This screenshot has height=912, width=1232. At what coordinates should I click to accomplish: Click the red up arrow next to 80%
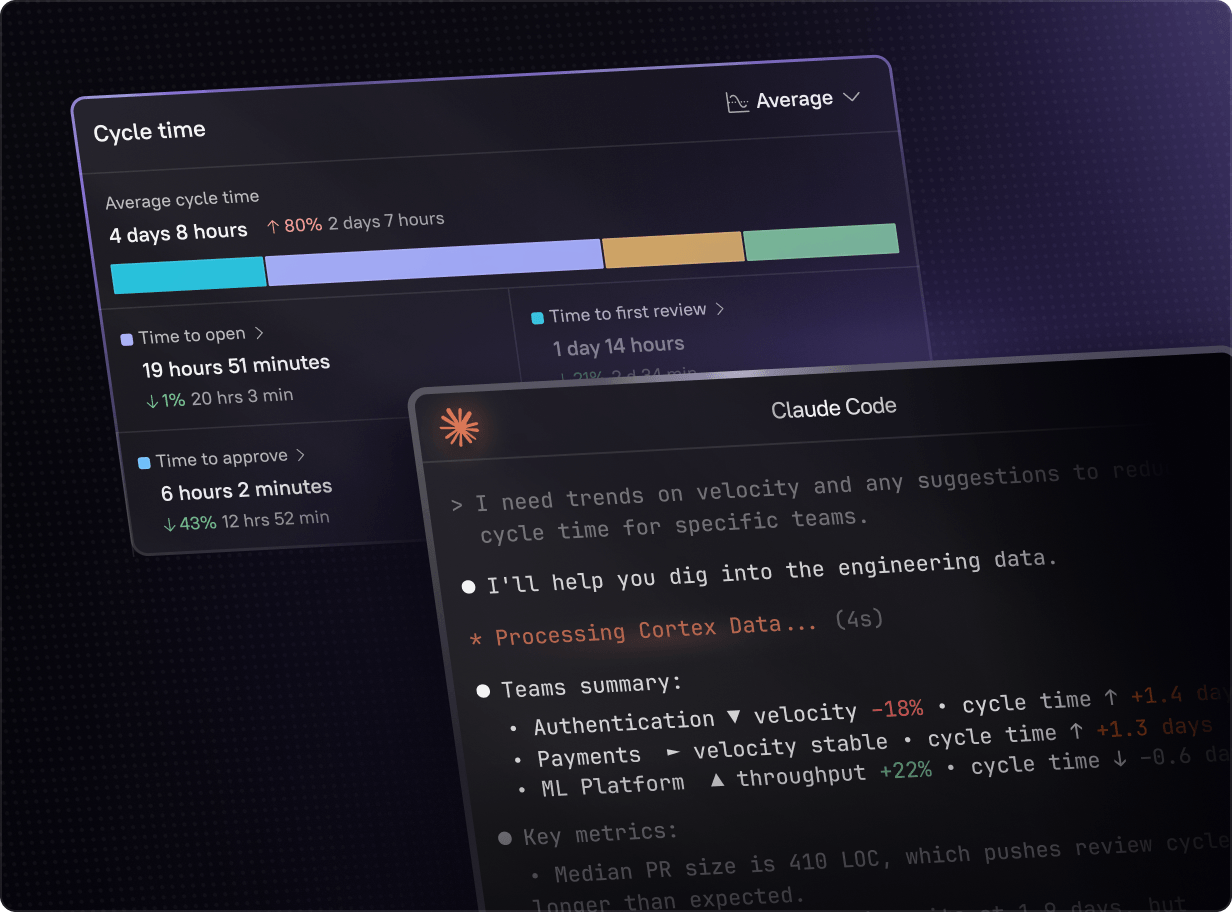click(272, 227)
